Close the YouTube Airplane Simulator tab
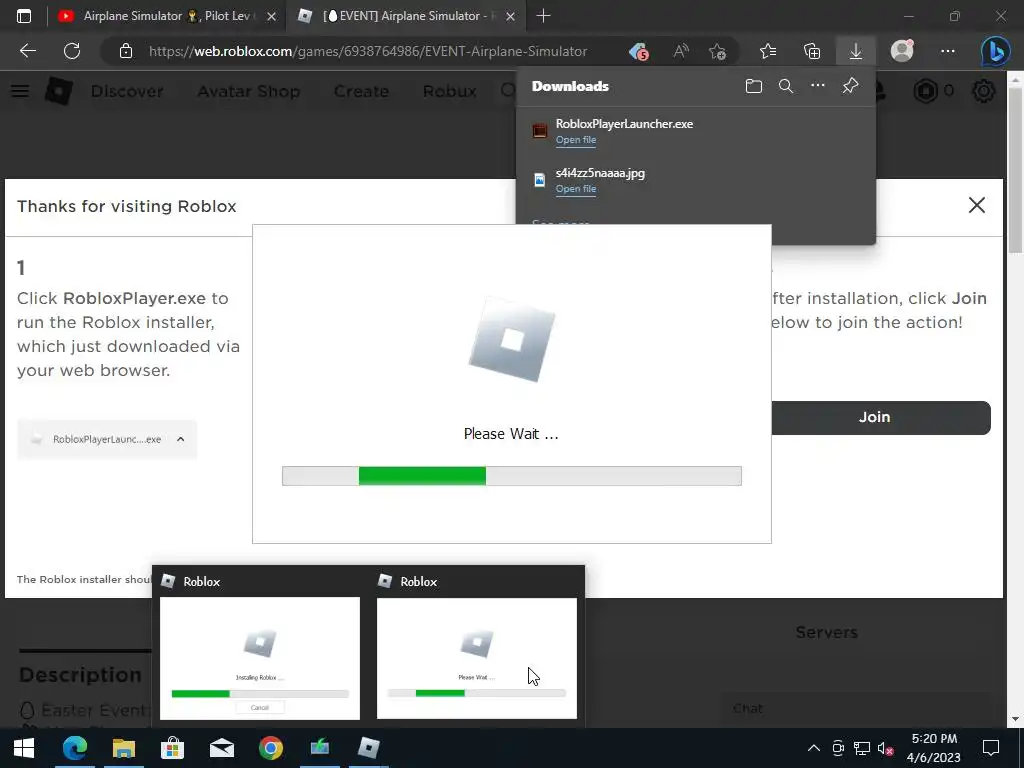This screenshot has height=768, width=1024. point(272,16)
